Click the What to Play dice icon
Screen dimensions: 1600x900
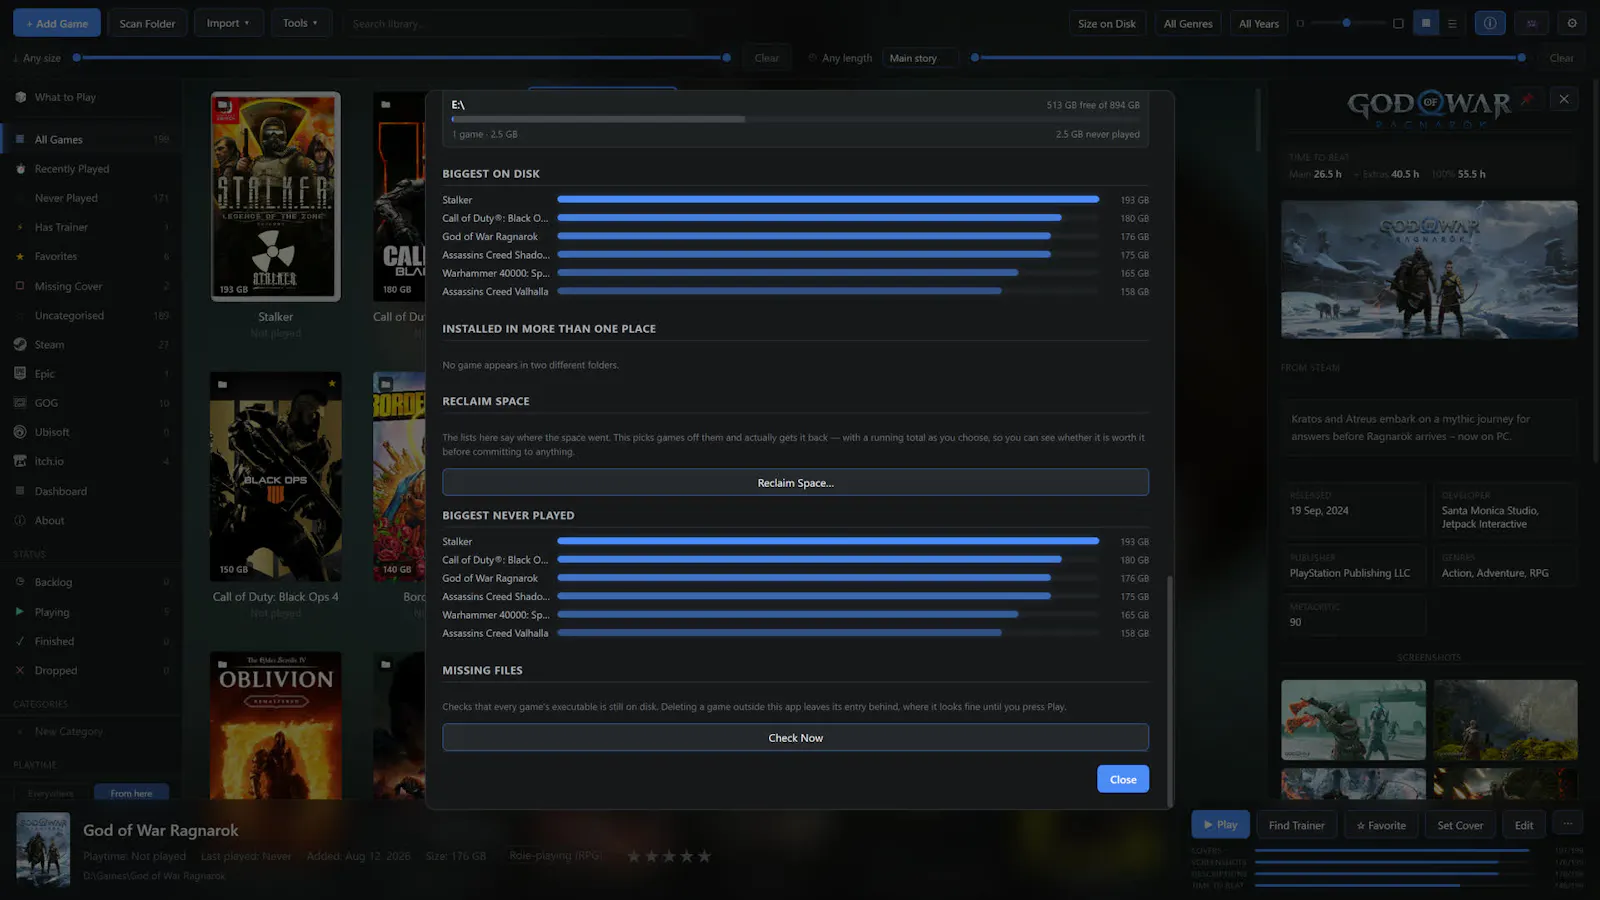(x=20, y=97)
